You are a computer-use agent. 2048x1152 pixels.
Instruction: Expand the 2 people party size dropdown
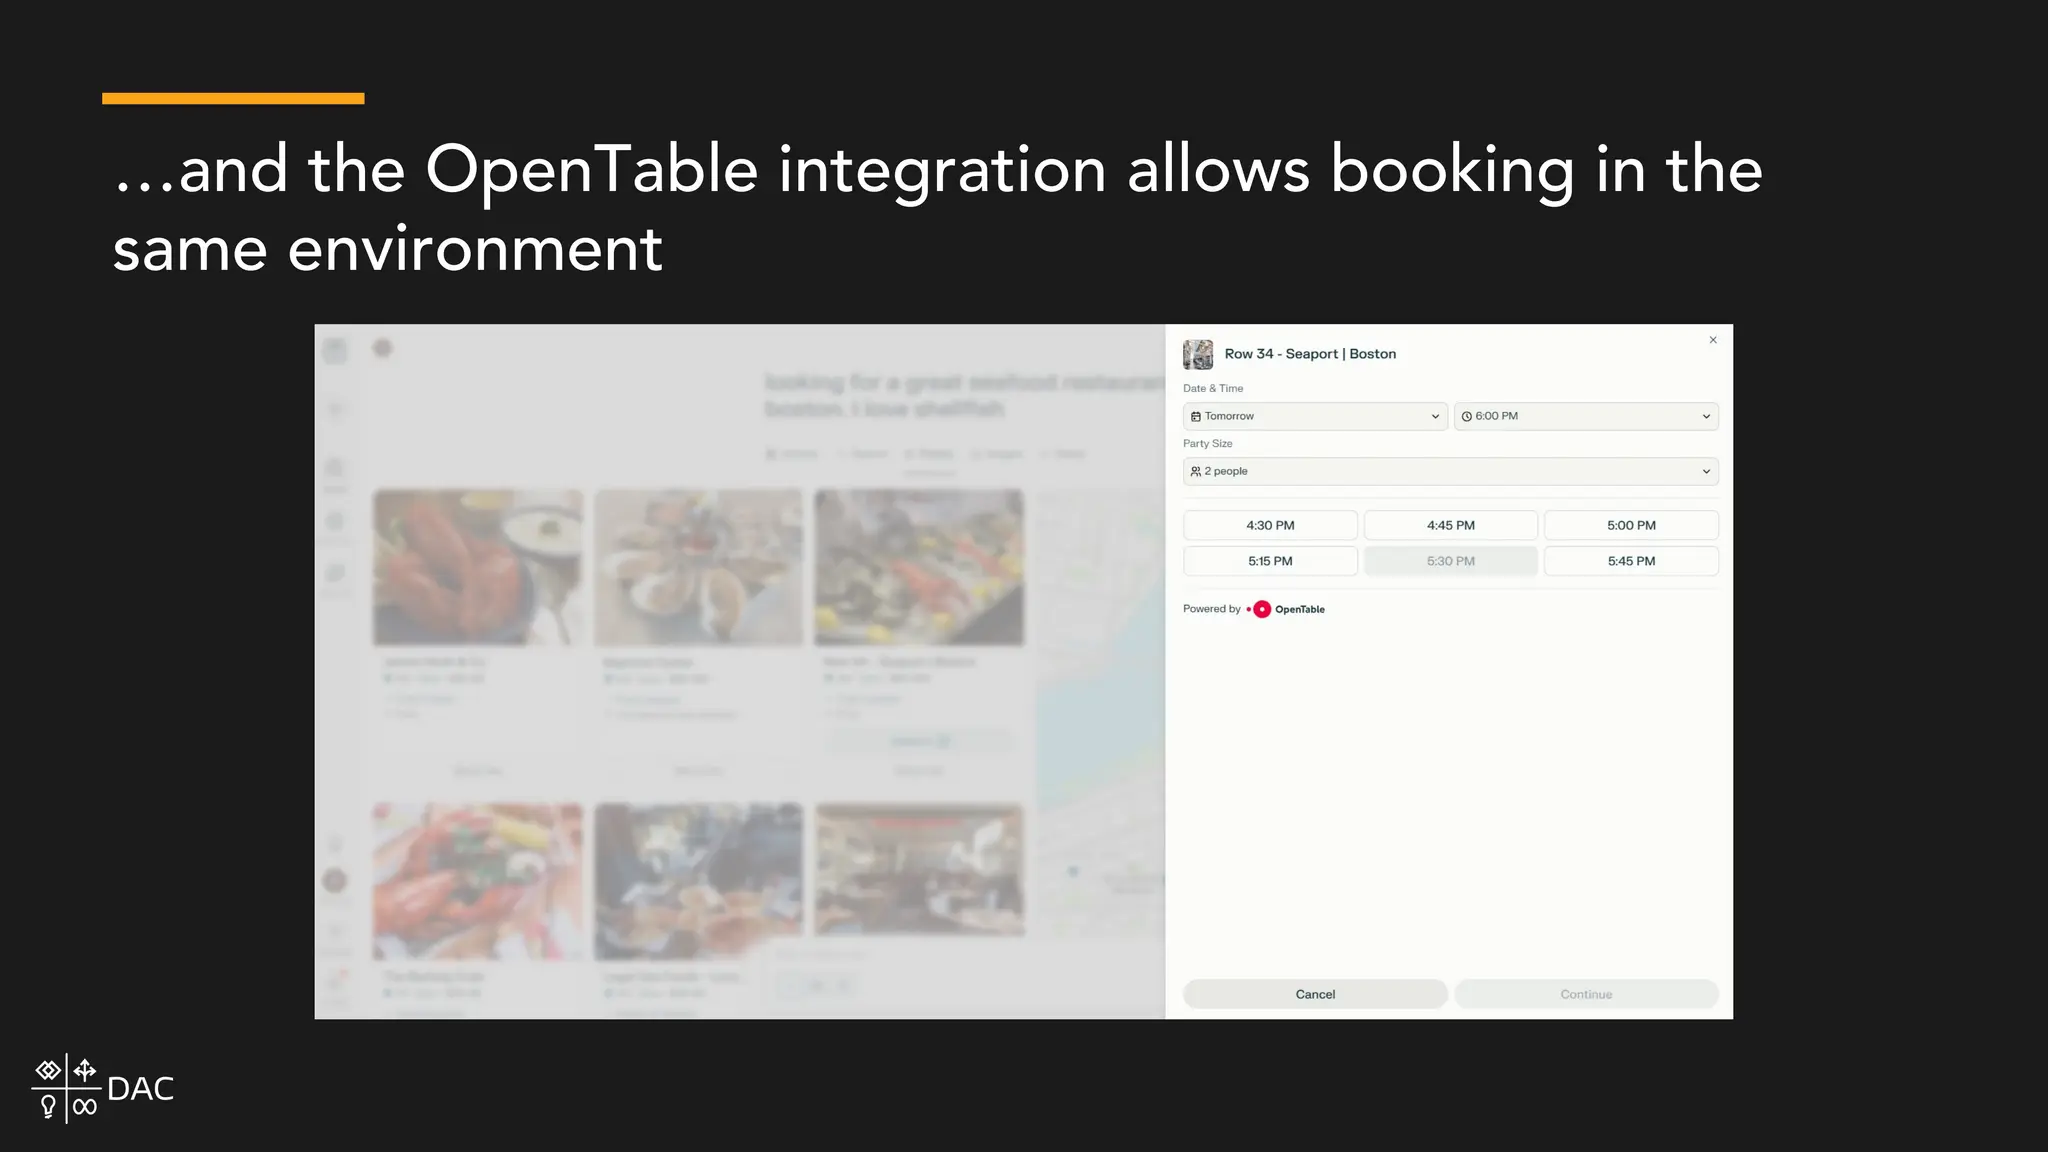tap(1451, 471)
